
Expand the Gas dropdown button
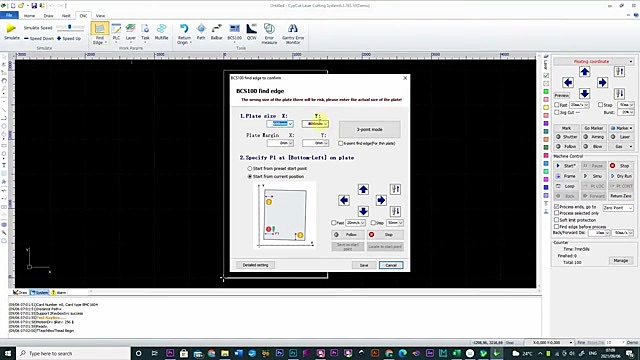(x=631, y=147)
